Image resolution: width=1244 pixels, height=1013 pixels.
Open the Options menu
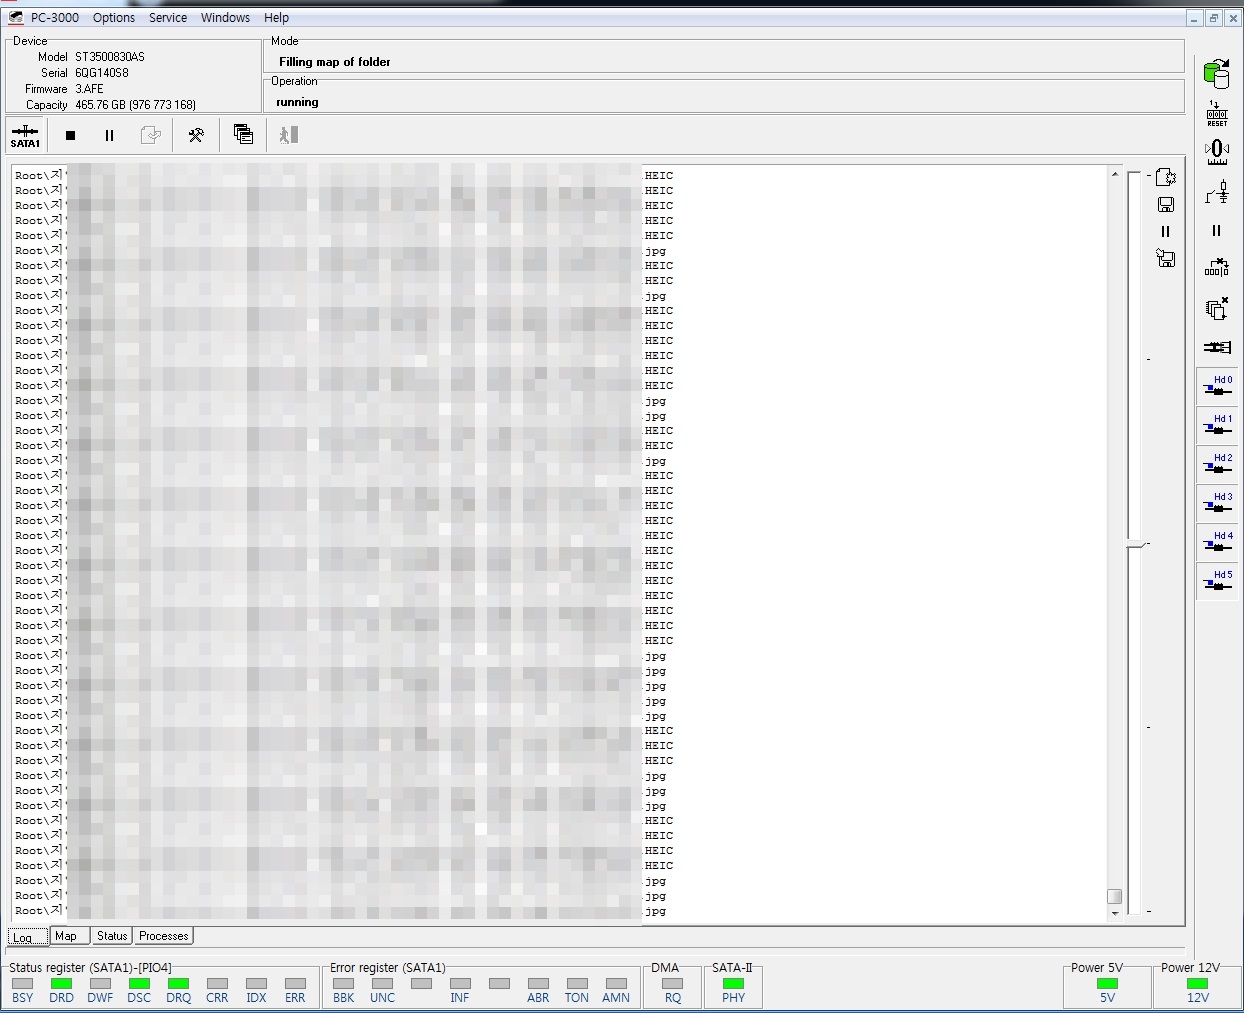(114, 18)
